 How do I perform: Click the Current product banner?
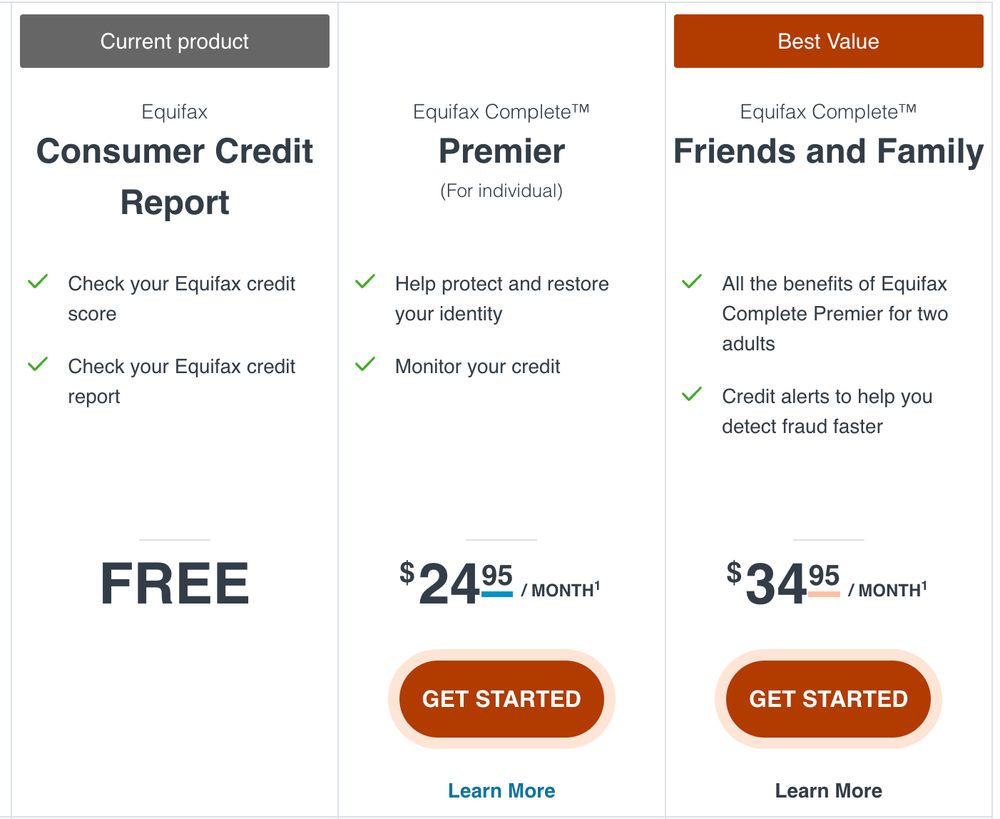174,41
